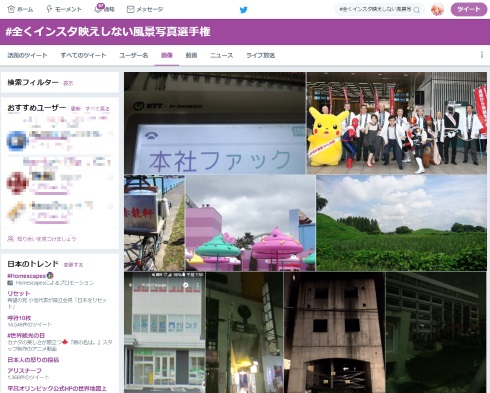Focus the Twitter search field
The image size is (490, 393).
click(x=379, y=10)
